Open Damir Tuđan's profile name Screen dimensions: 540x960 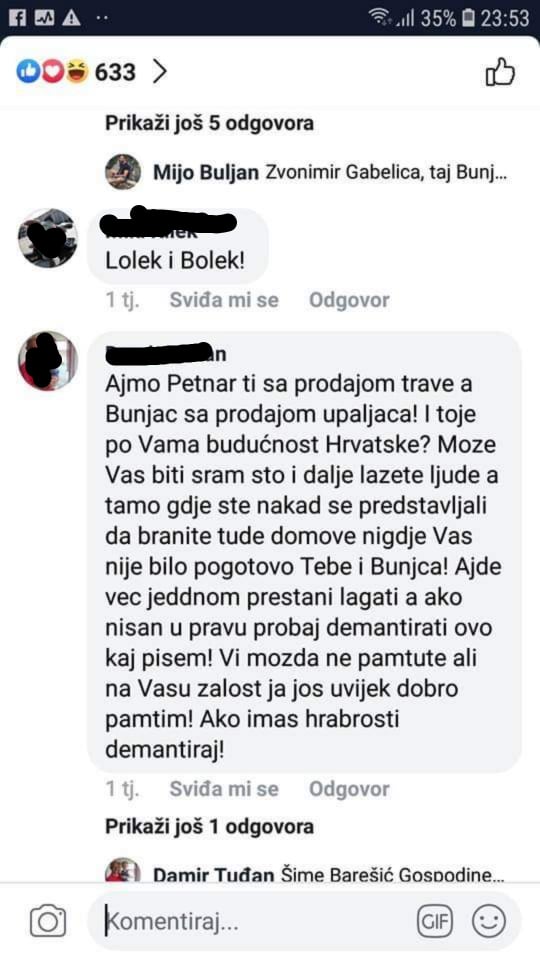click(213, 875)
